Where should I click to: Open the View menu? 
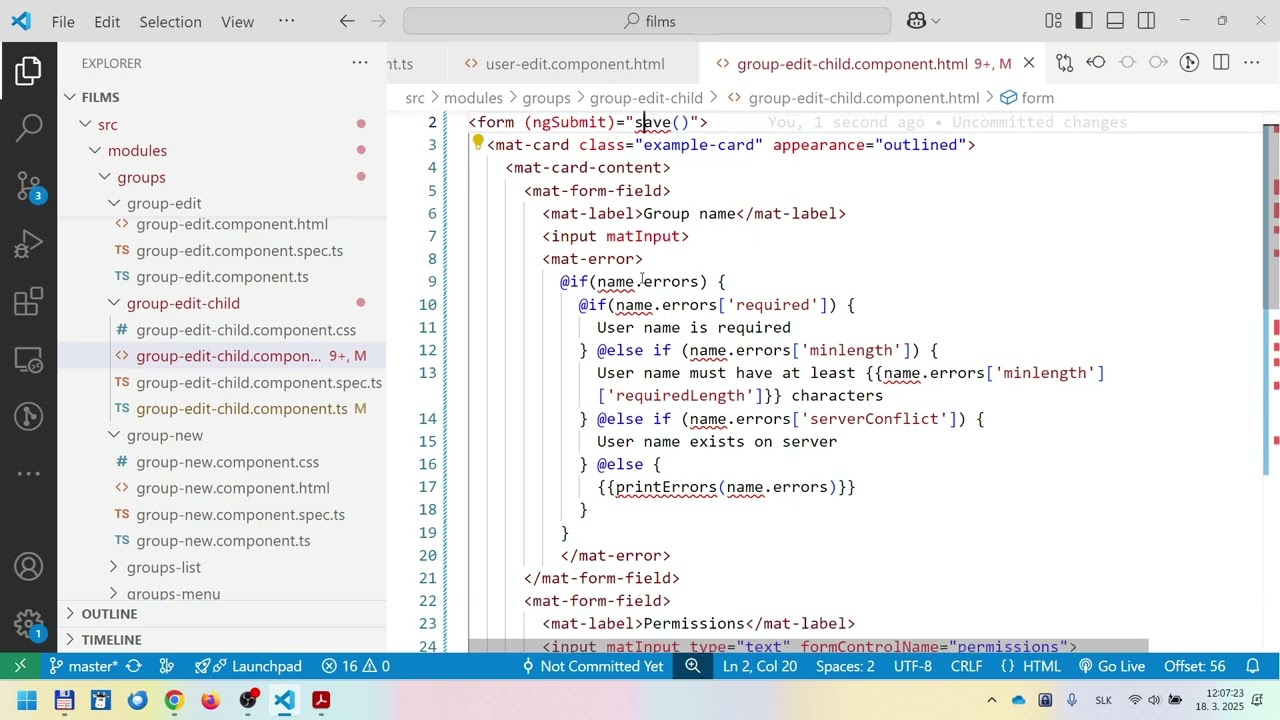pos(237,21)
